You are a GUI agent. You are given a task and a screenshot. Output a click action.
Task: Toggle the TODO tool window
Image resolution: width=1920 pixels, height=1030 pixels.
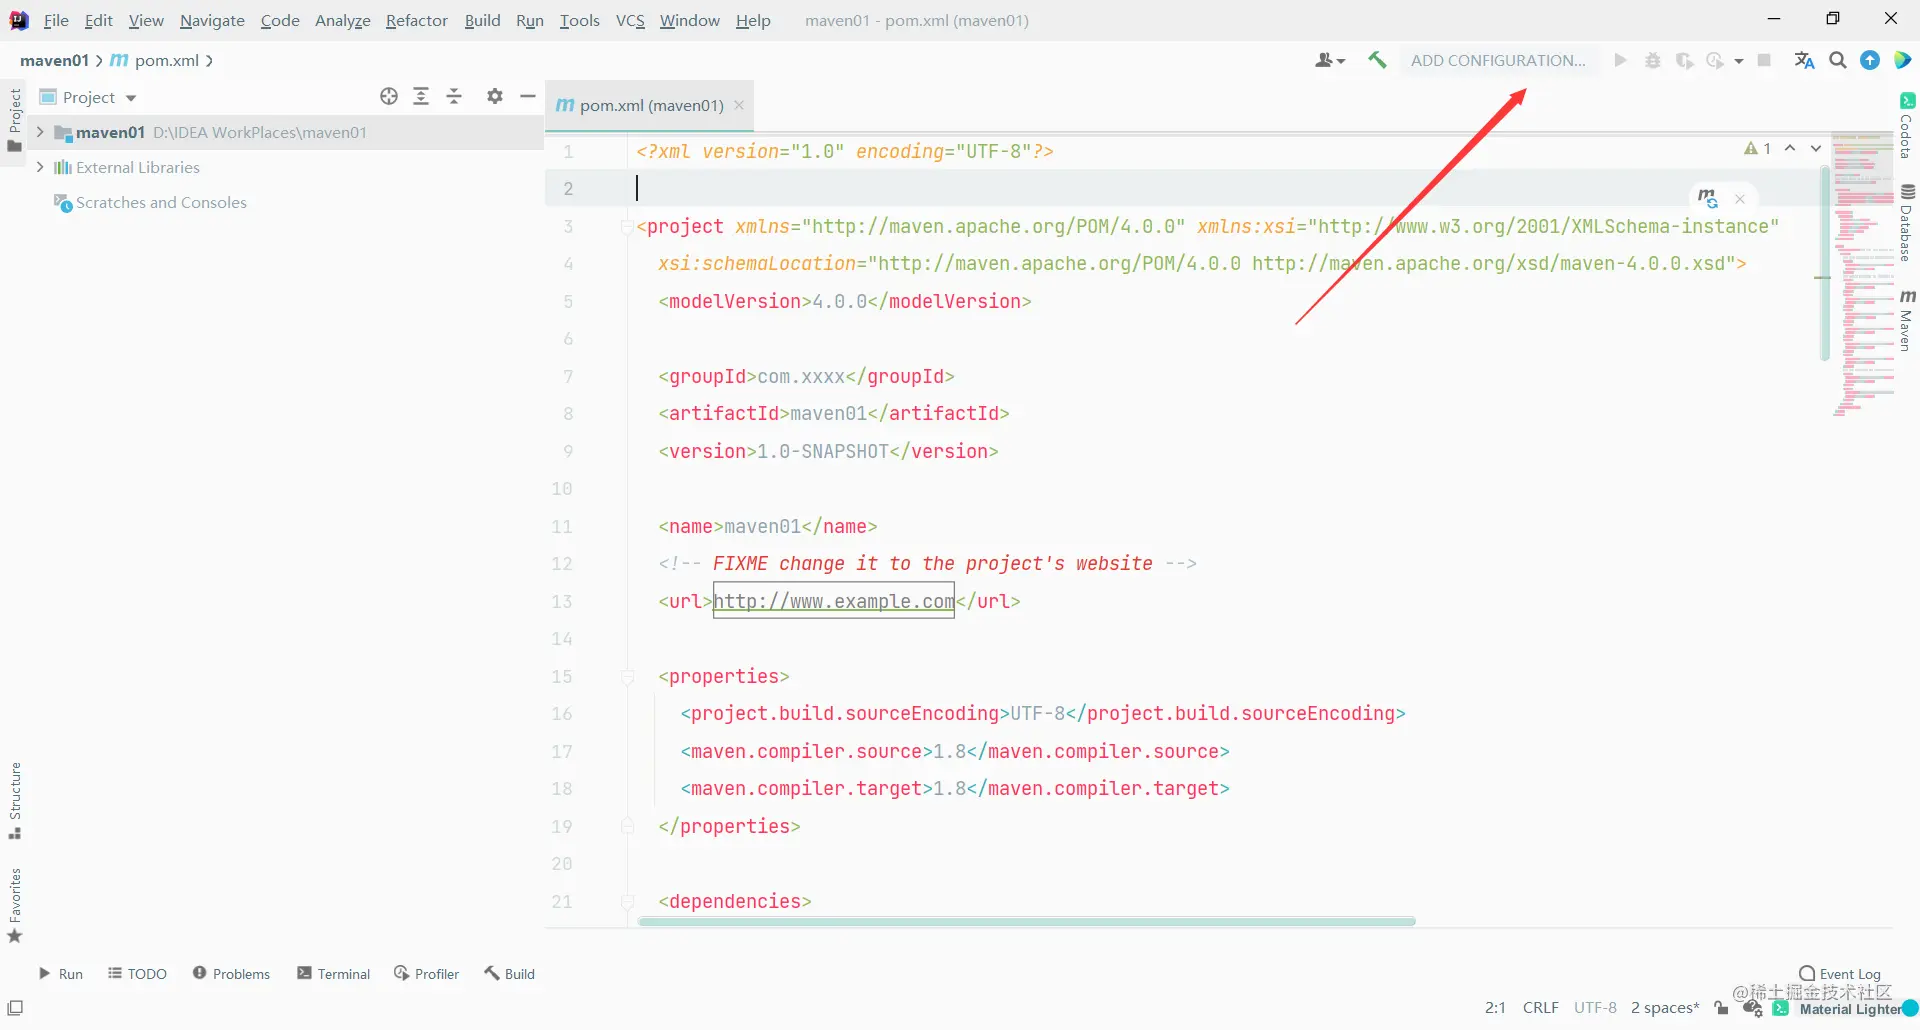point(138,974)
